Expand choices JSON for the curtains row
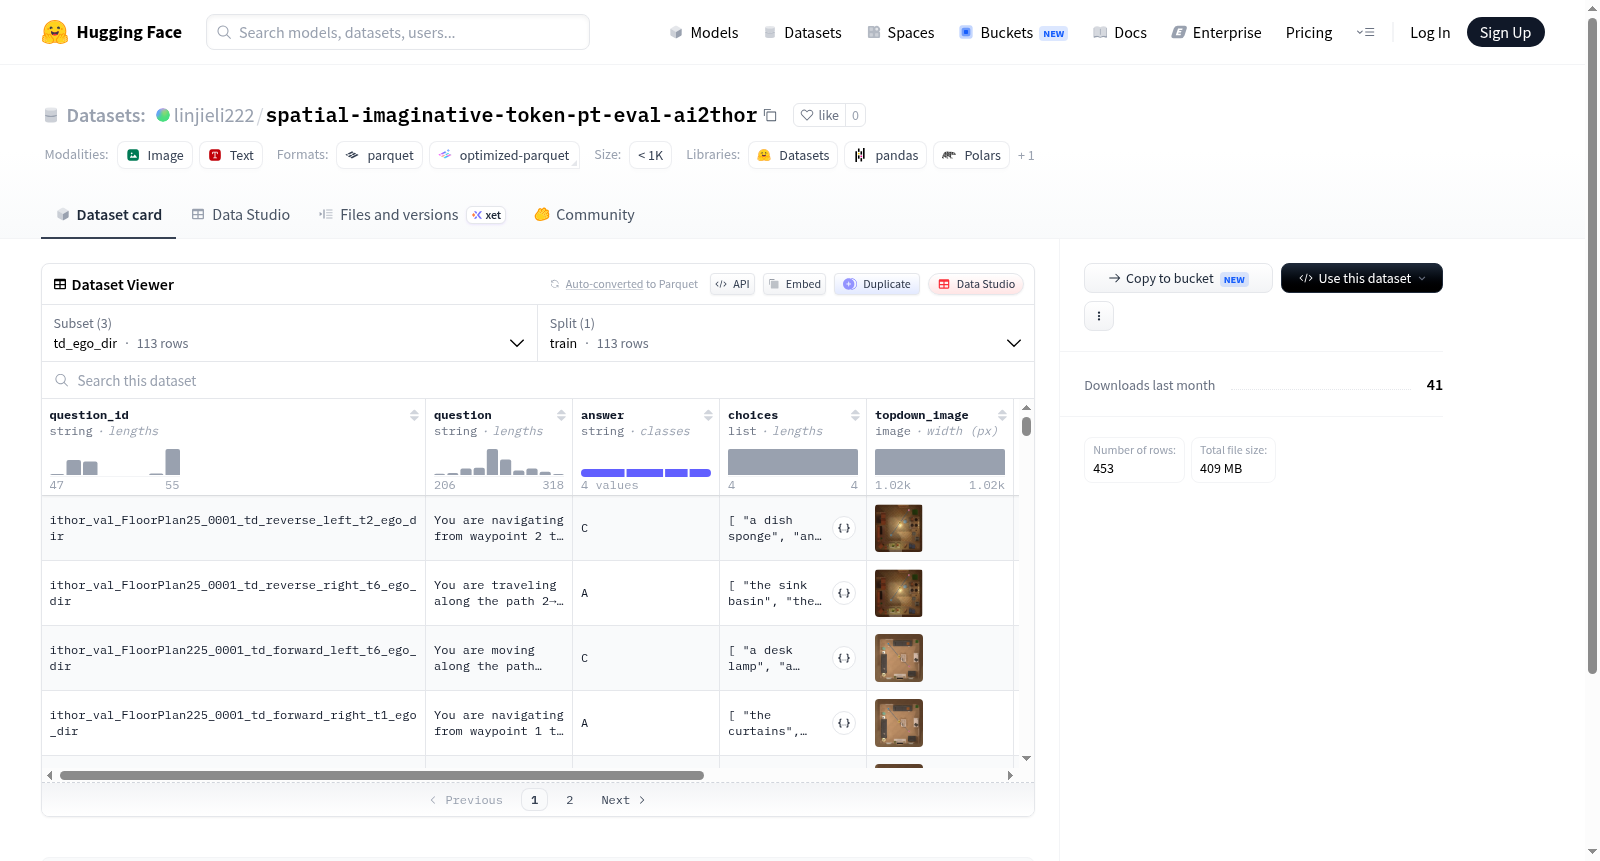The height and width of the screenshot is (861, 1600). click(844, 723)
